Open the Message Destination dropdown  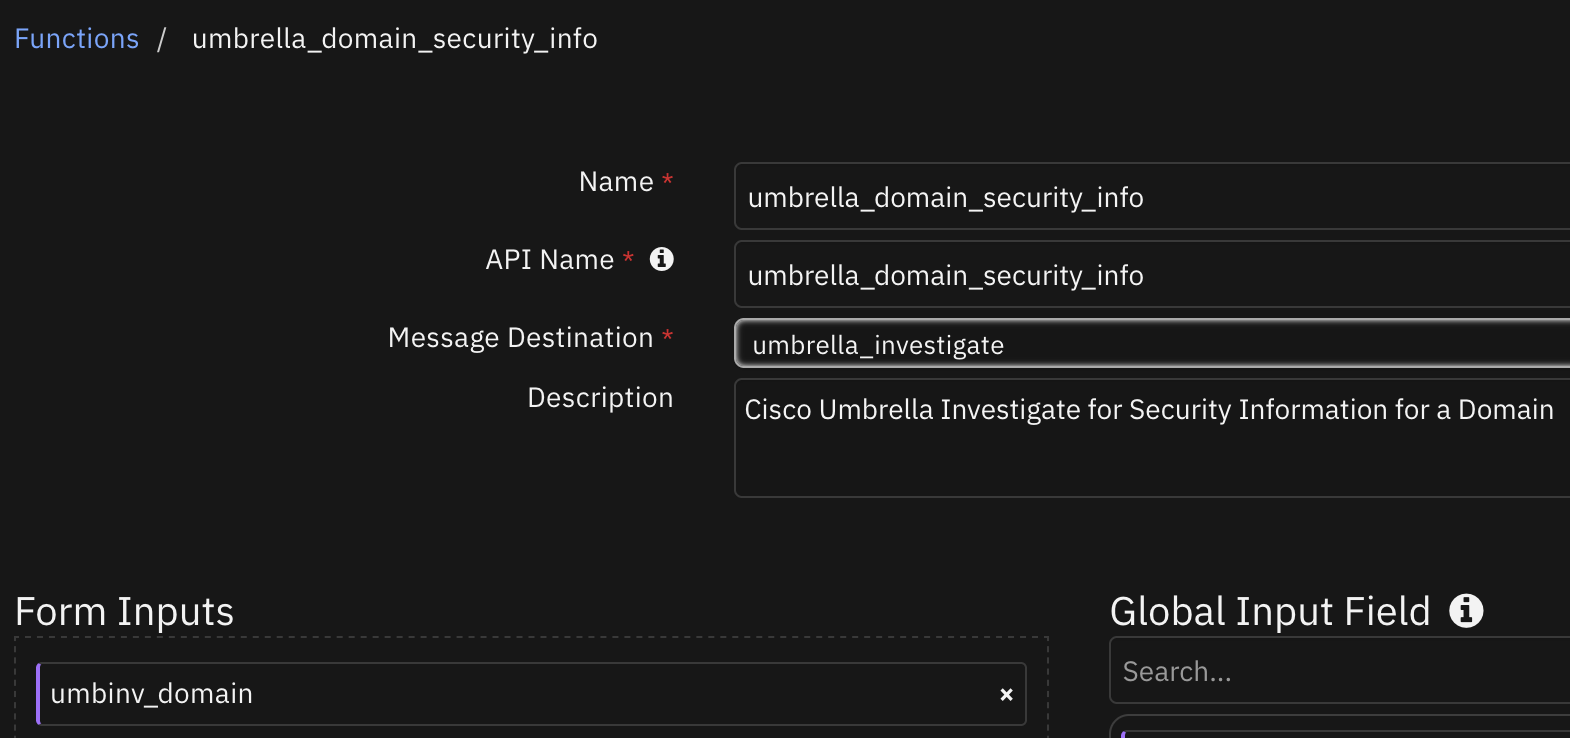coord(1152,344)
